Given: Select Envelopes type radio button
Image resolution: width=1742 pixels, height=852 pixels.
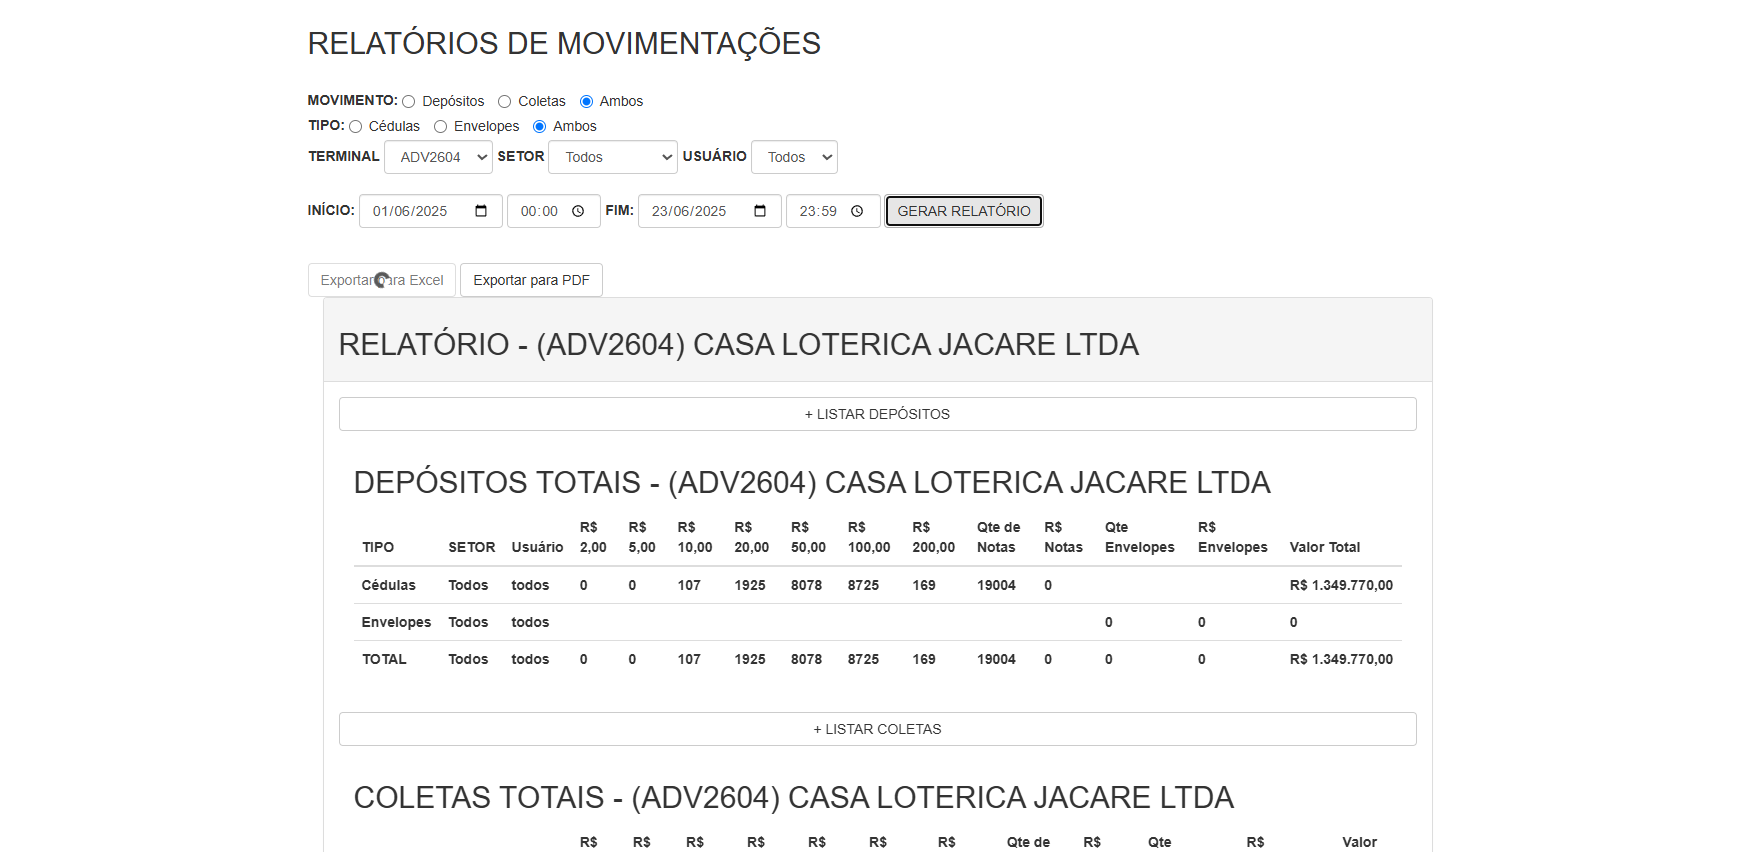Looking at the screenshot, I should pyautogui.click(x=440, y=127).
